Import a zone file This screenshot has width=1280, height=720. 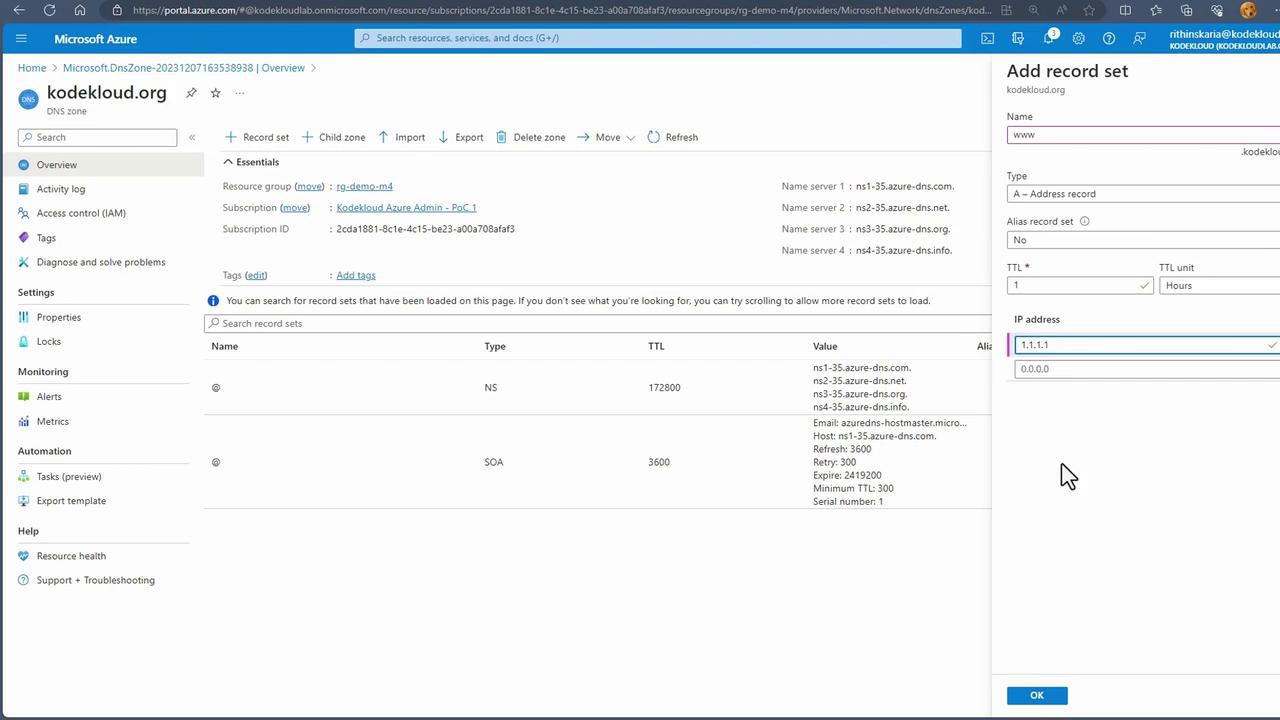pos(401,137)
